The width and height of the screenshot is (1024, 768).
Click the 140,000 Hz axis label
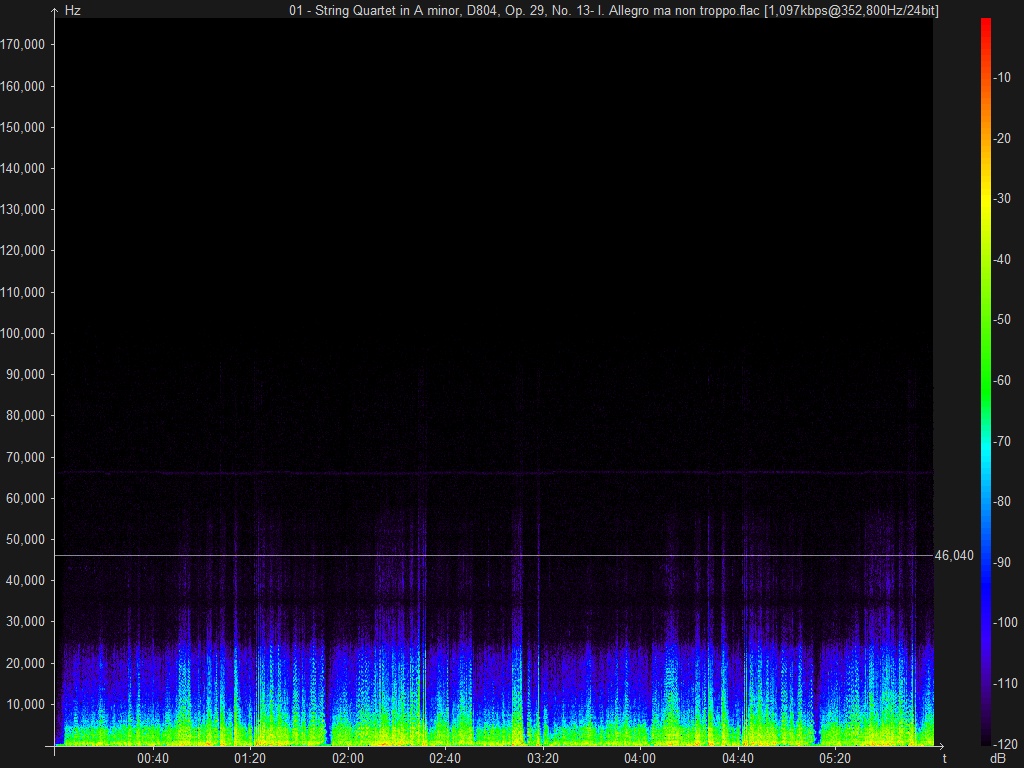click(x=23, y=168)
